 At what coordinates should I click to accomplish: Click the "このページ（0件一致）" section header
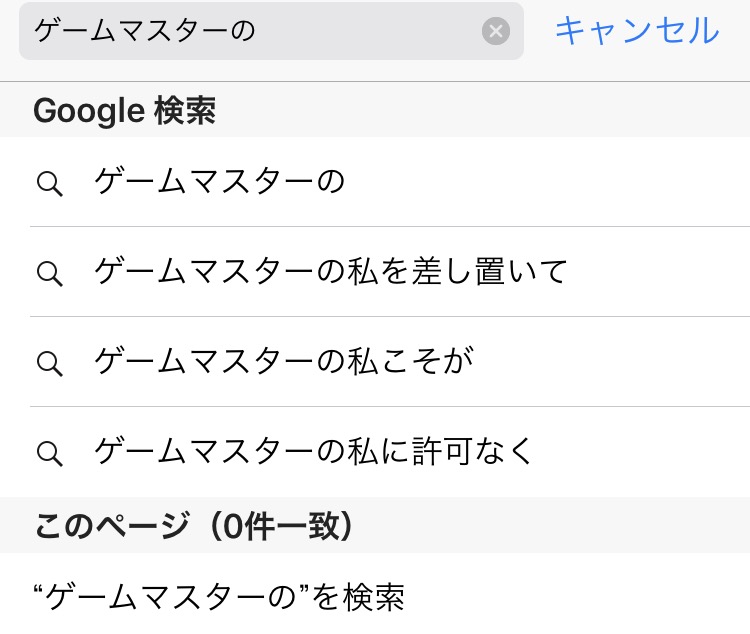pyautogui.click(x=195, y=526)
